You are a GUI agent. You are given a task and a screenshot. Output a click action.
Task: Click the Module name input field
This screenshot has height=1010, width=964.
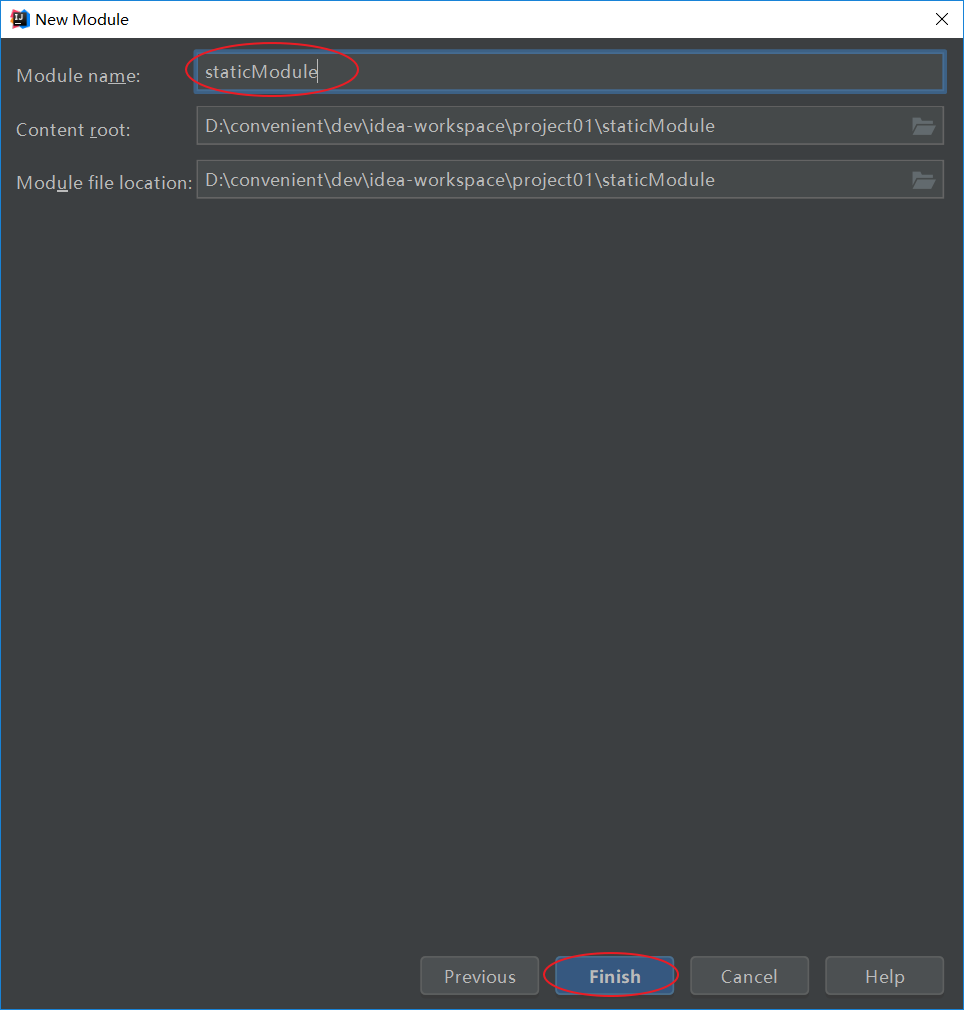coord(569,71)
